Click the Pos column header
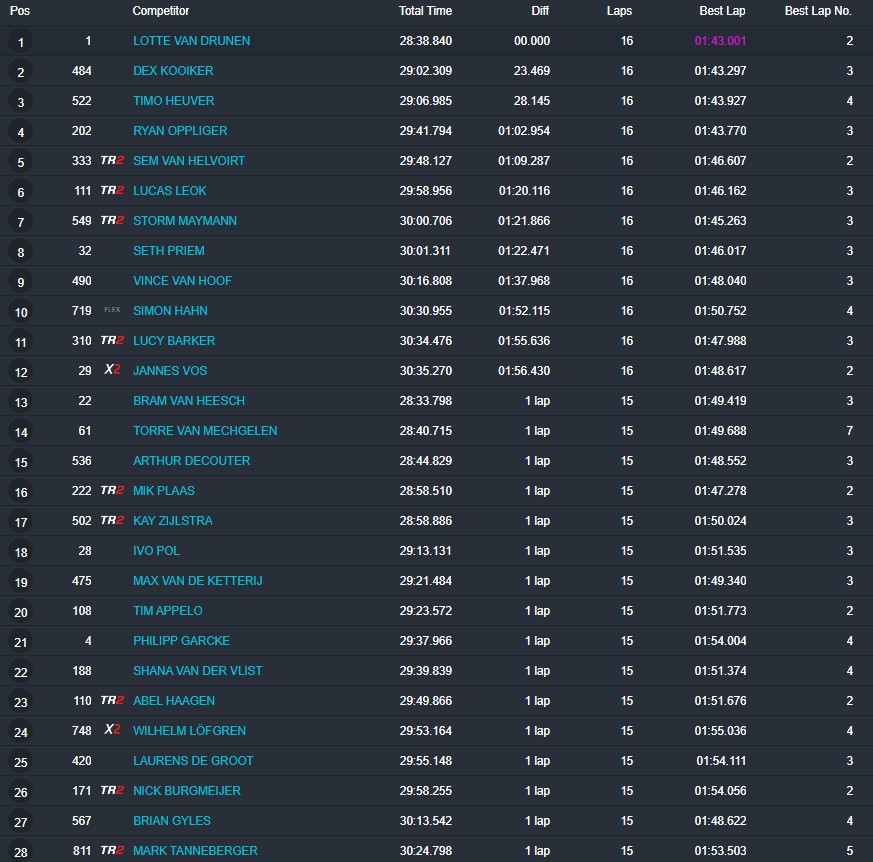 (x=20, y=11)
